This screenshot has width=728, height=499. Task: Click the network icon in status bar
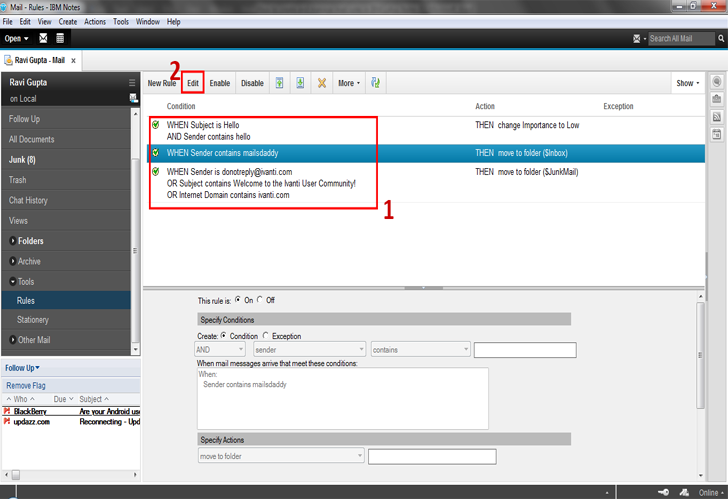point(684,493)
